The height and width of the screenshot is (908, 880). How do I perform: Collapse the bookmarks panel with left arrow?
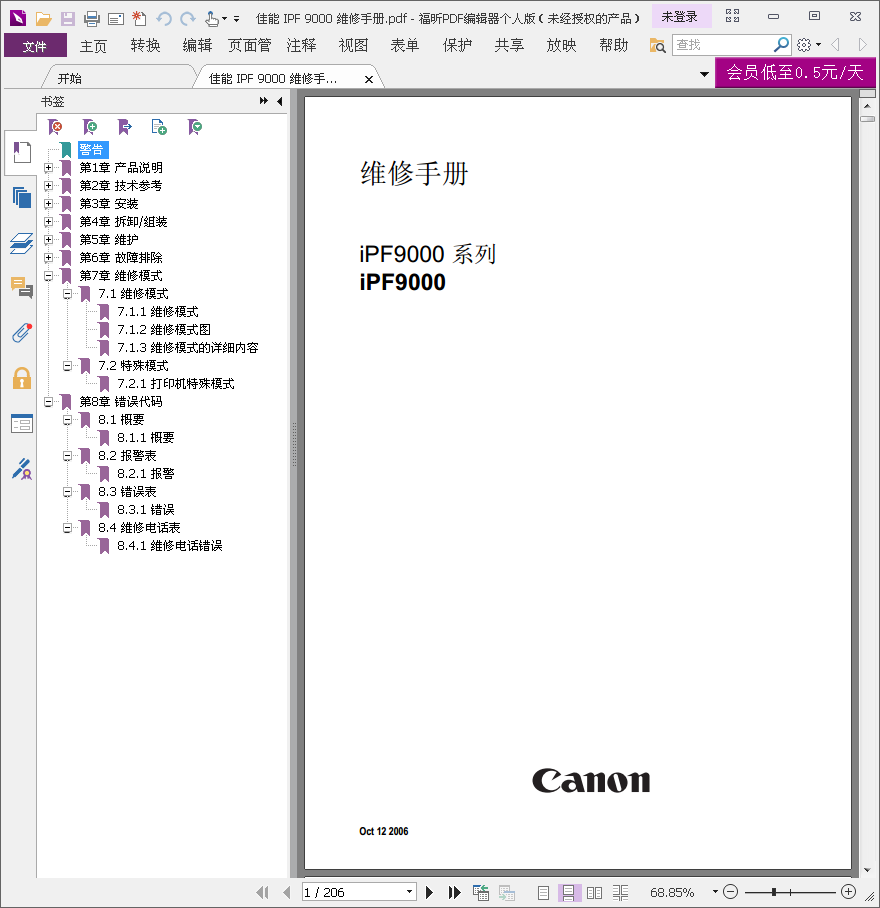click(280, 101)
